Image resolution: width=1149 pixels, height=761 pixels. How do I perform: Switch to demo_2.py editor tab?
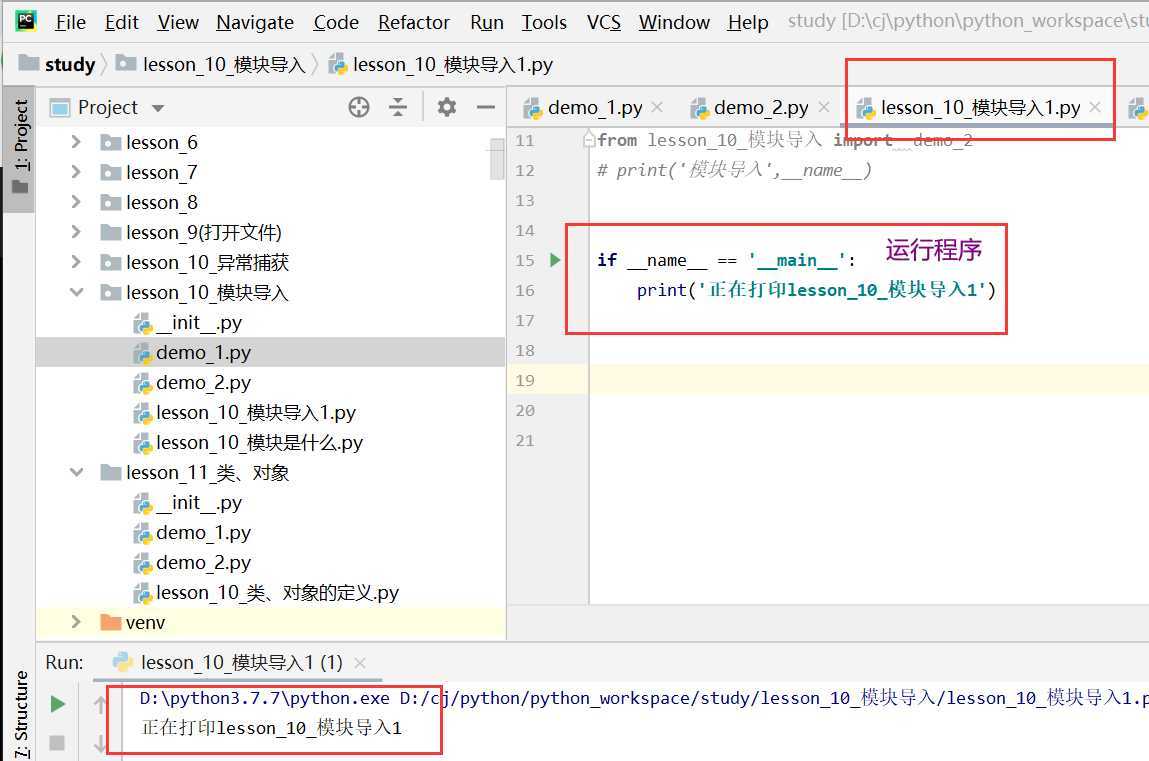pos(750,108)
